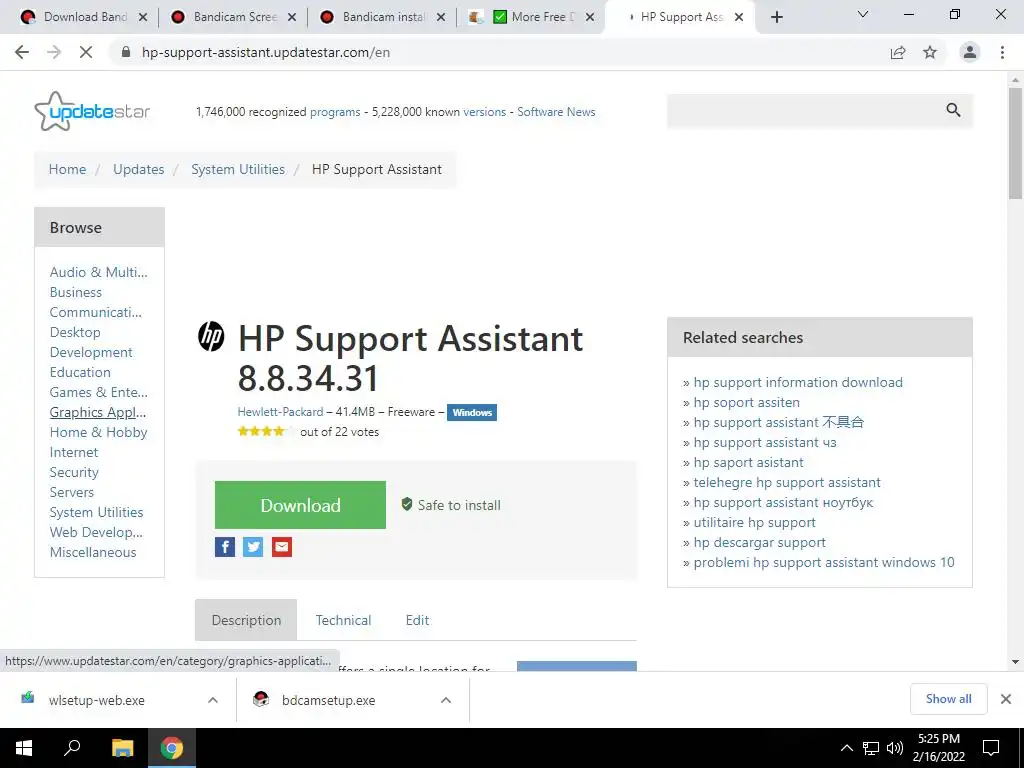Share via email envelope icon
This screenshot has width=1024, height=768.
point(281,547)
